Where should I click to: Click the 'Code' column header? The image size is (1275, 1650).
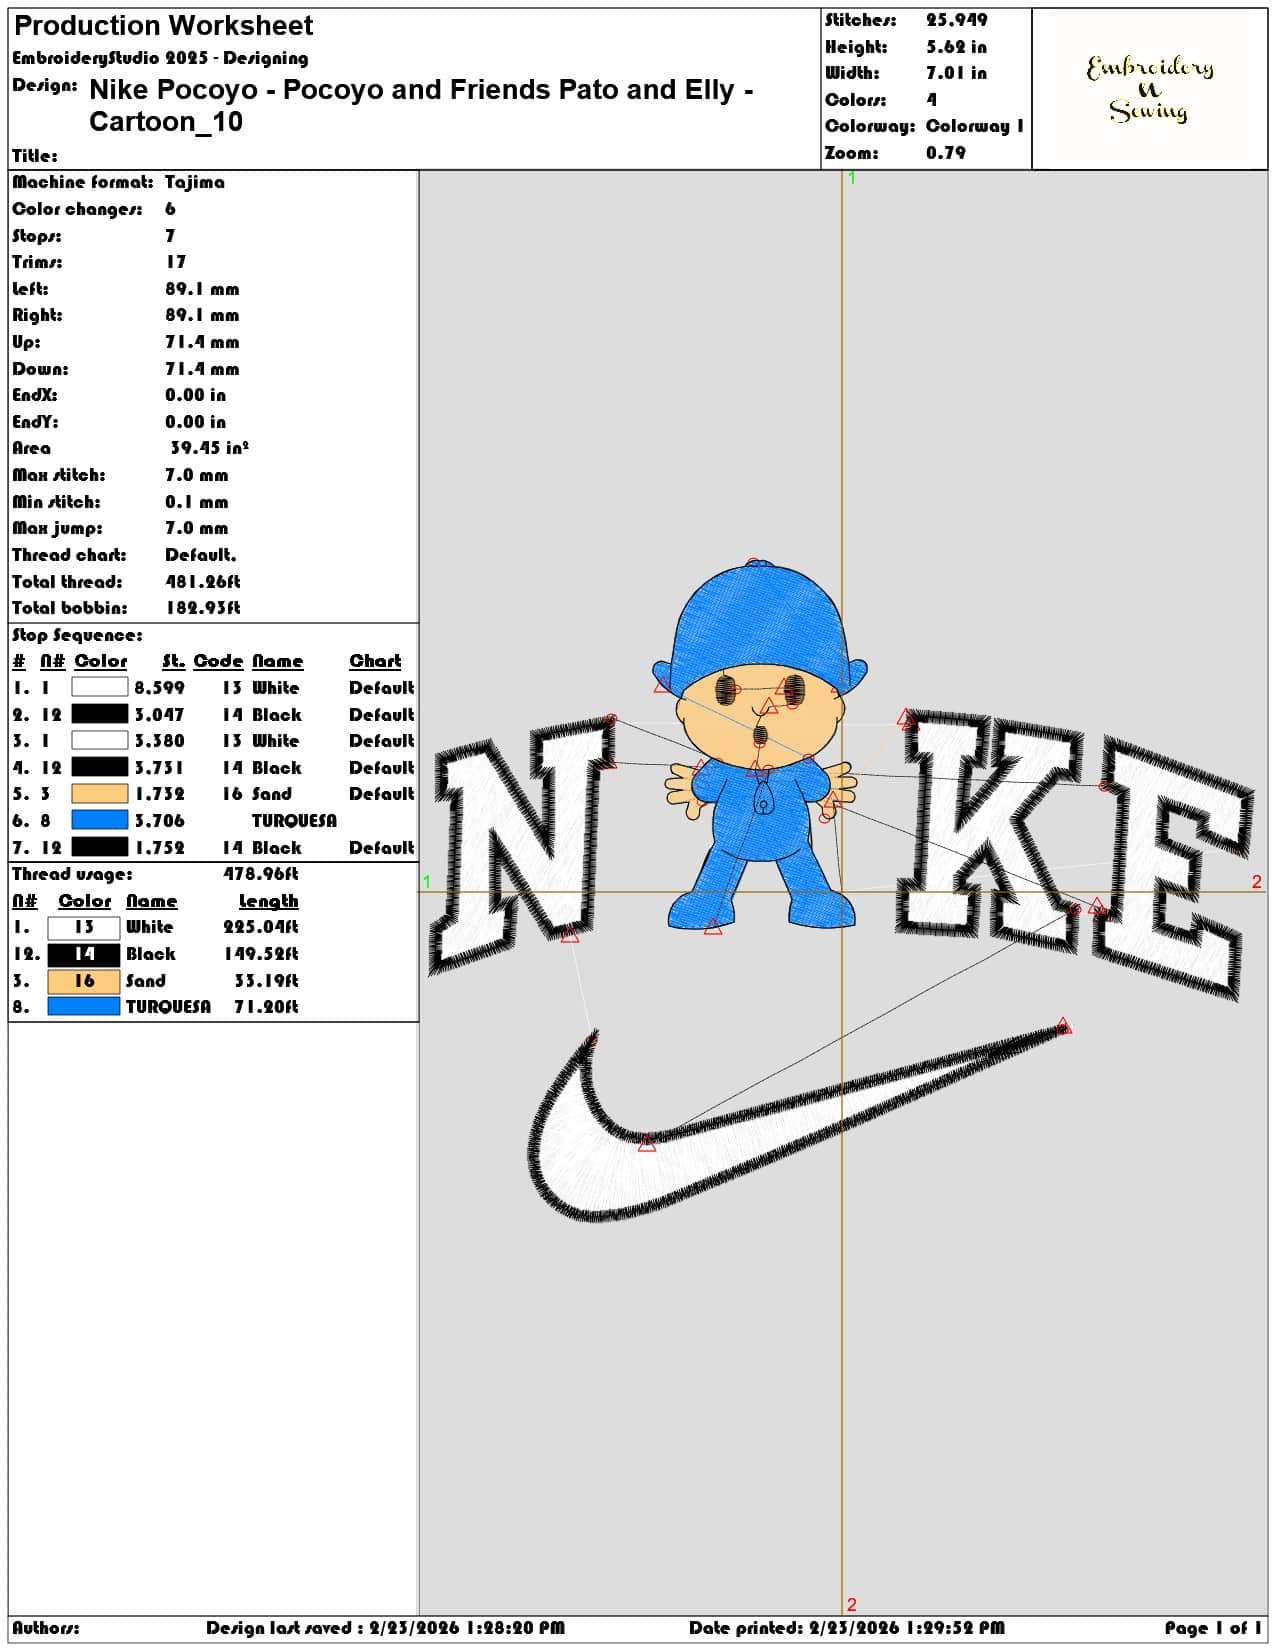coord(218,661)
